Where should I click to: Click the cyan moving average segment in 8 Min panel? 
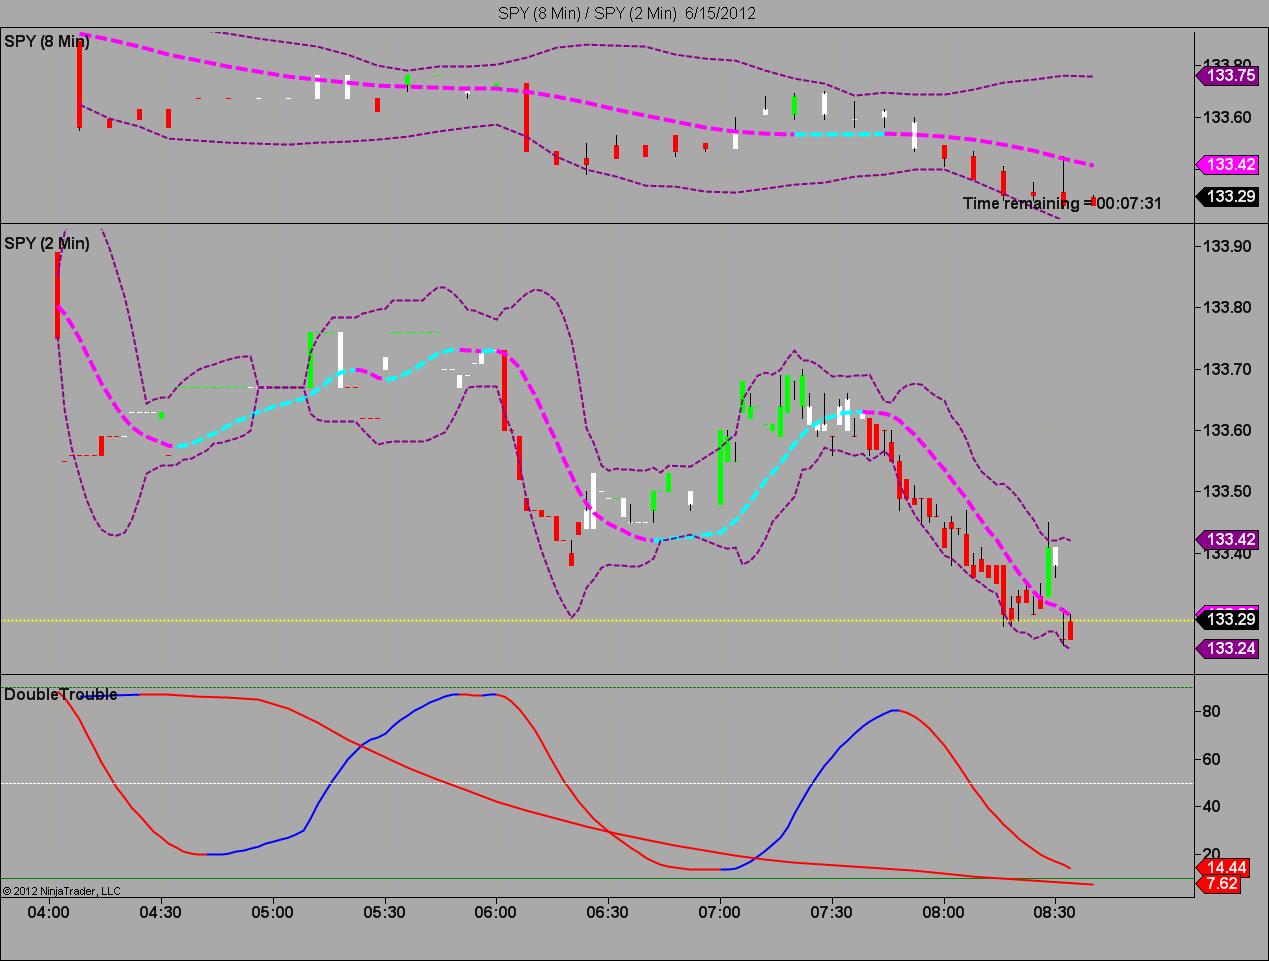(838, 133)
